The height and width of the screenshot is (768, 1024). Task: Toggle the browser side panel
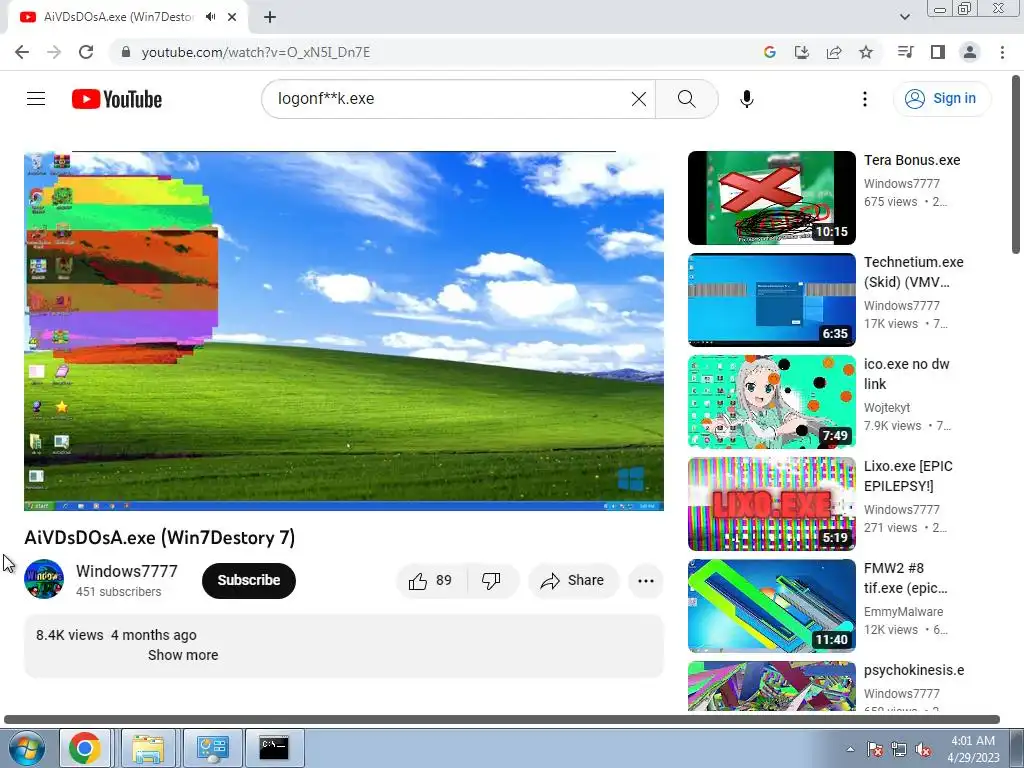tap(938, 52)
